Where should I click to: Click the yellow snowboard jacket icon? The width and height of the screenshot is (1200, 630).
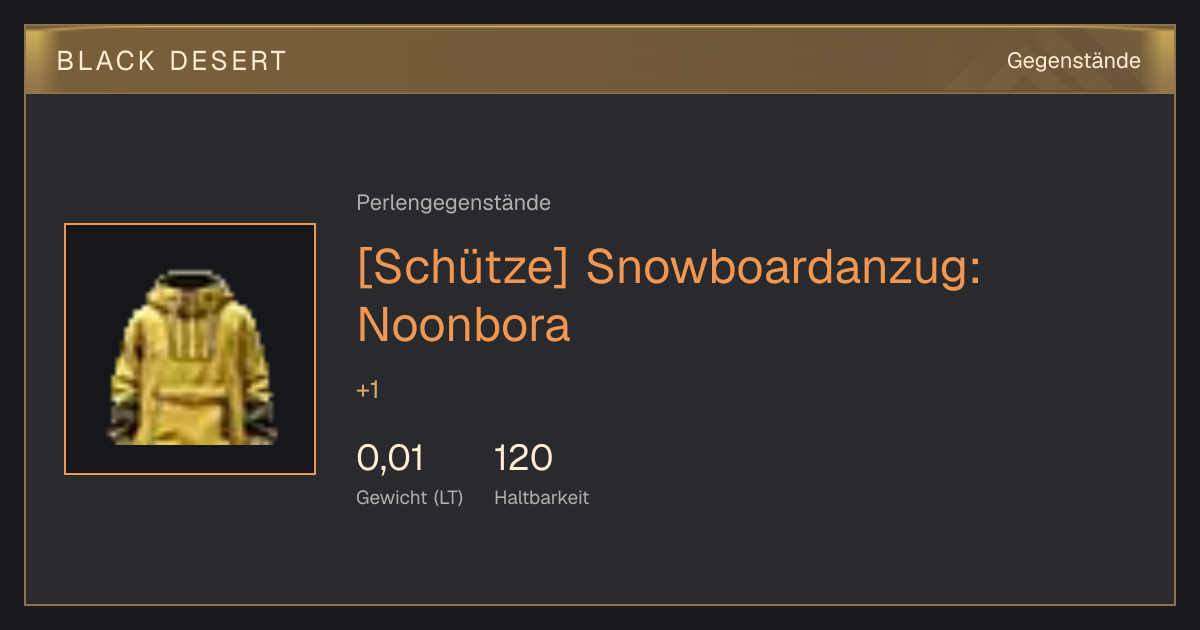(190, 356)
